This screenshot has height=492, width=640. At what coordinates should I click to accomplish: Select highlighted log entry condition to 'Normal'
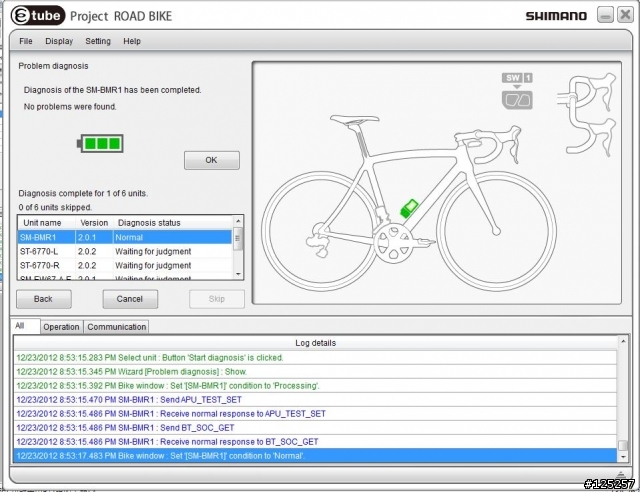(x=316, y=456)
